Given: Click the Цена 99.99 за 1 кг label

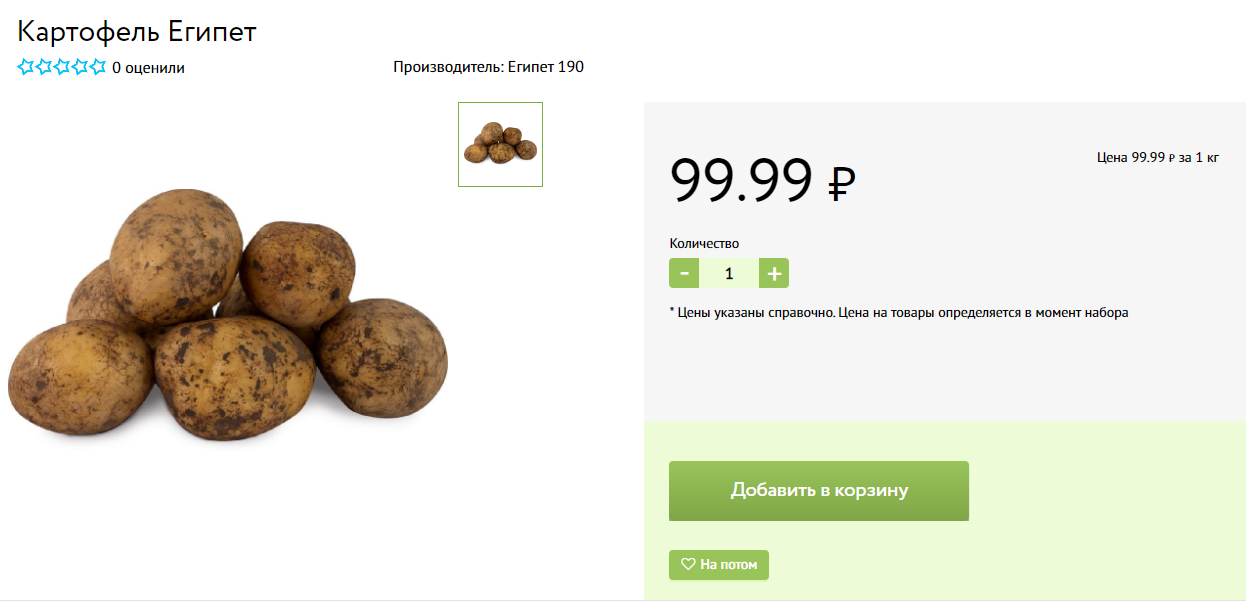Looking at the screenshot, I should pyautogui.click(x=1158, y=157).
